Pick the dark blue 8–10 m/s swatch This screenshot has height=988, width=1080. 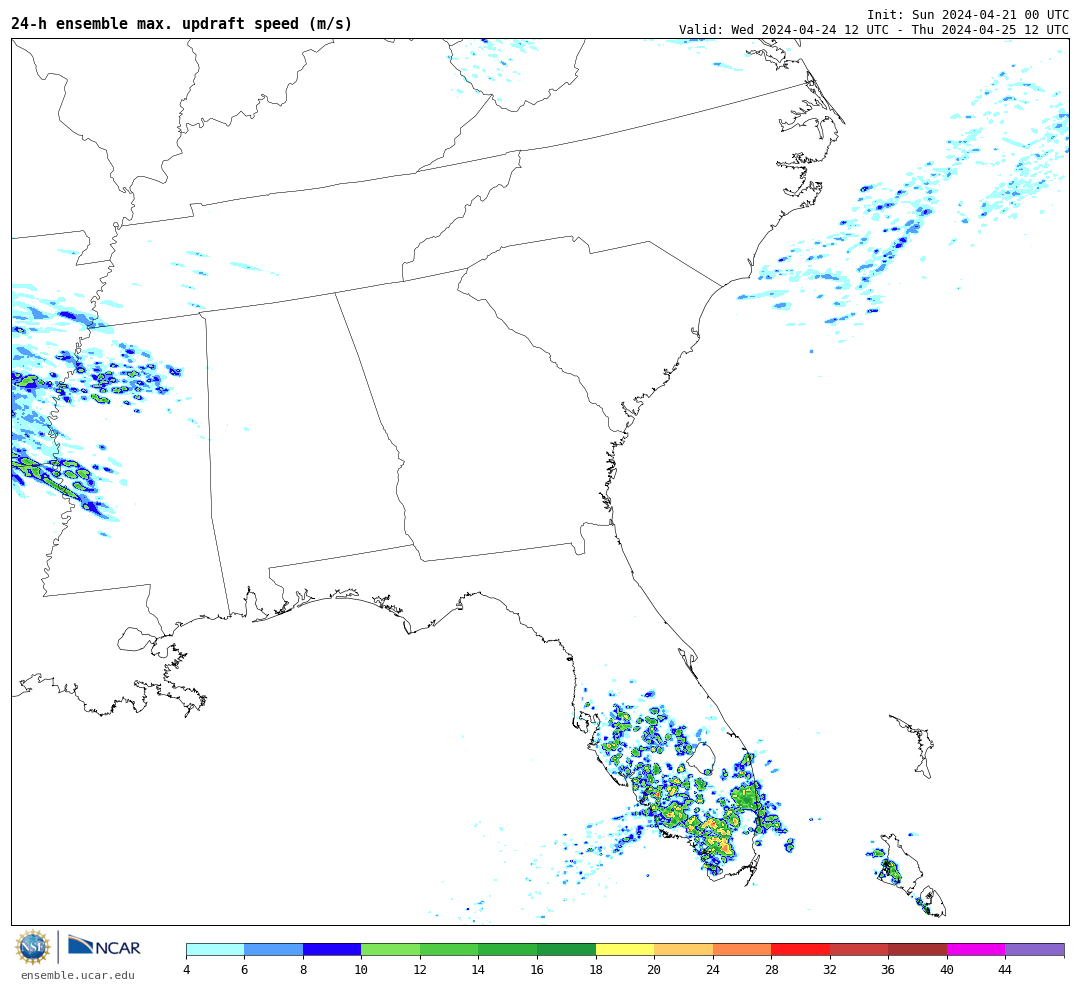(332, 949)
